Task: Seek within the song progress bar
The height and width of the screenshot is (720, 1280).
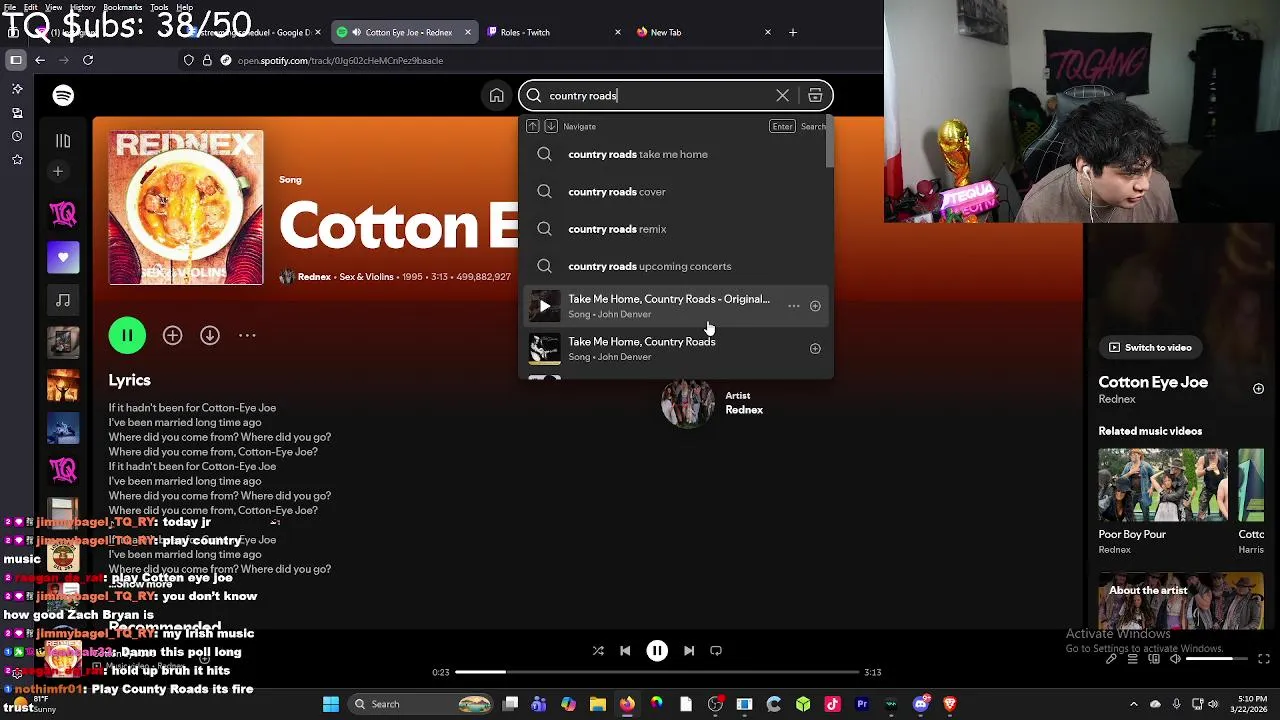Action: coord(656,673)
